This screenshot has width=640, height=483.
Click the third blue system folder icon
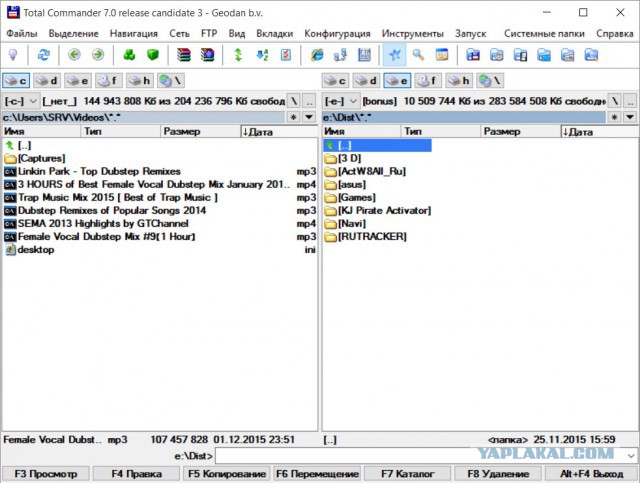coord(520,55)
